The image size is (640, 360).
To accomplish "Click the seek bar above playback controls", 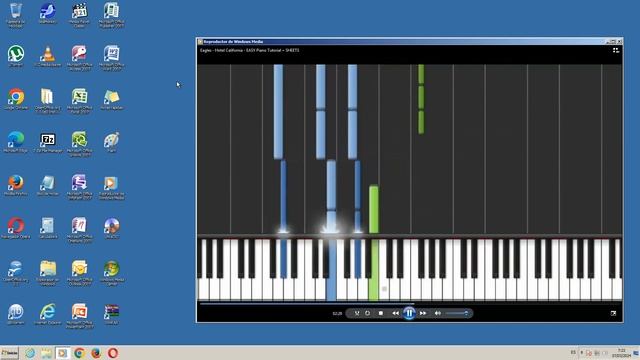I will click(x=409, y=304).
